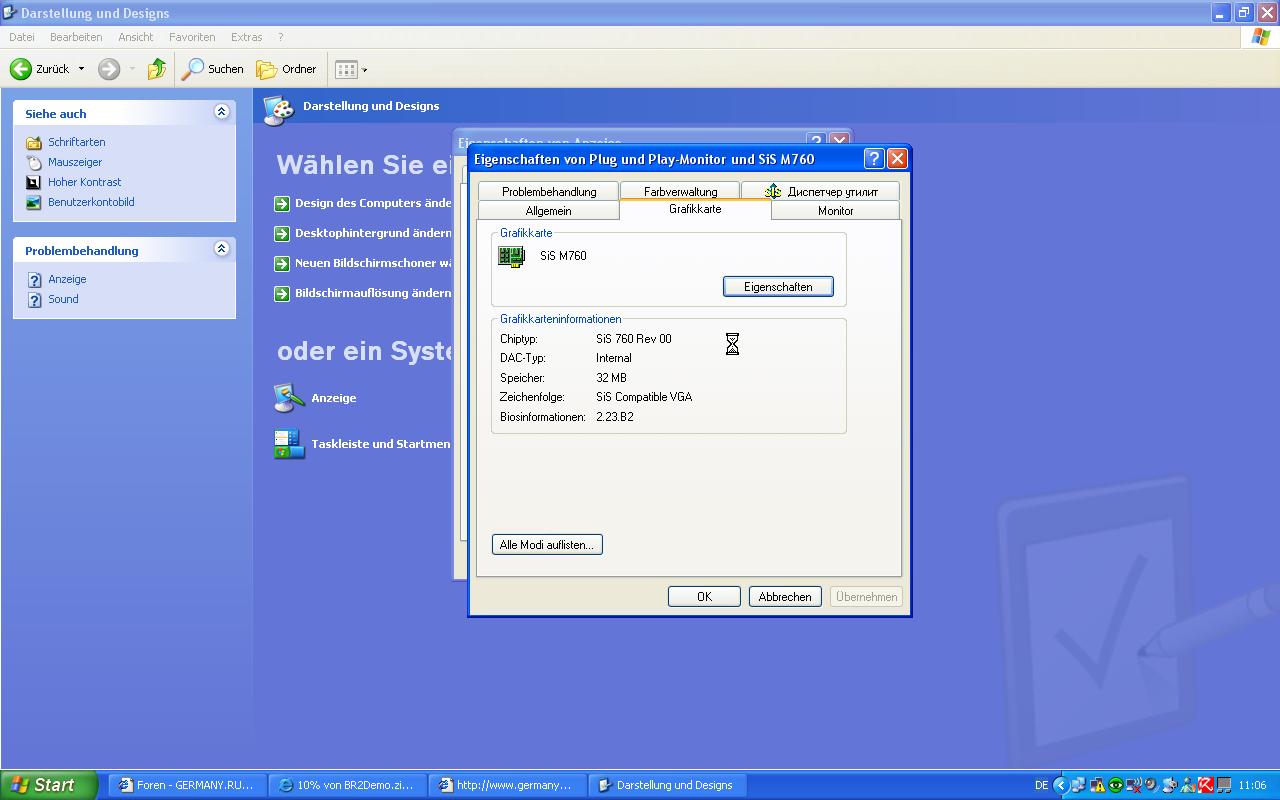Click the green eye tray icon

[x=1115, y=785]
